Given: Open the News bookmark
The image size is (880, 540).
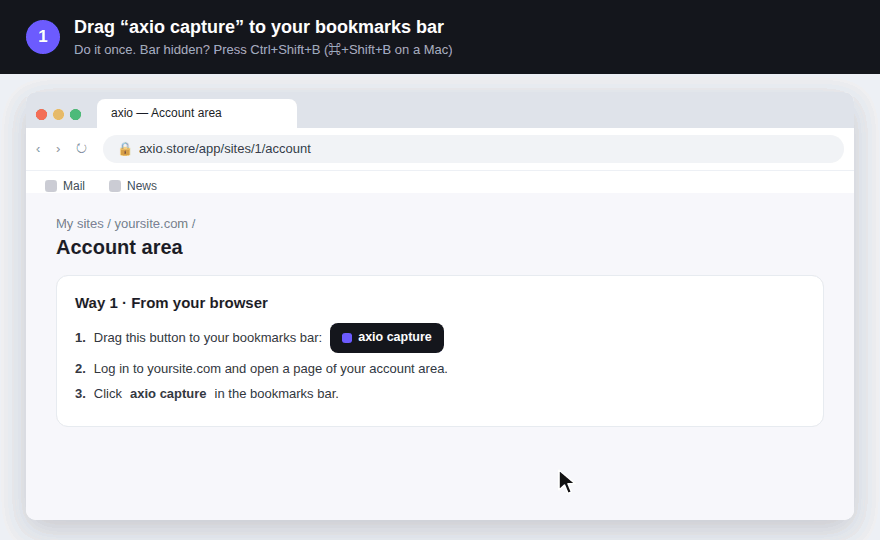Looking at the screenshot, I should coord(133,186).
